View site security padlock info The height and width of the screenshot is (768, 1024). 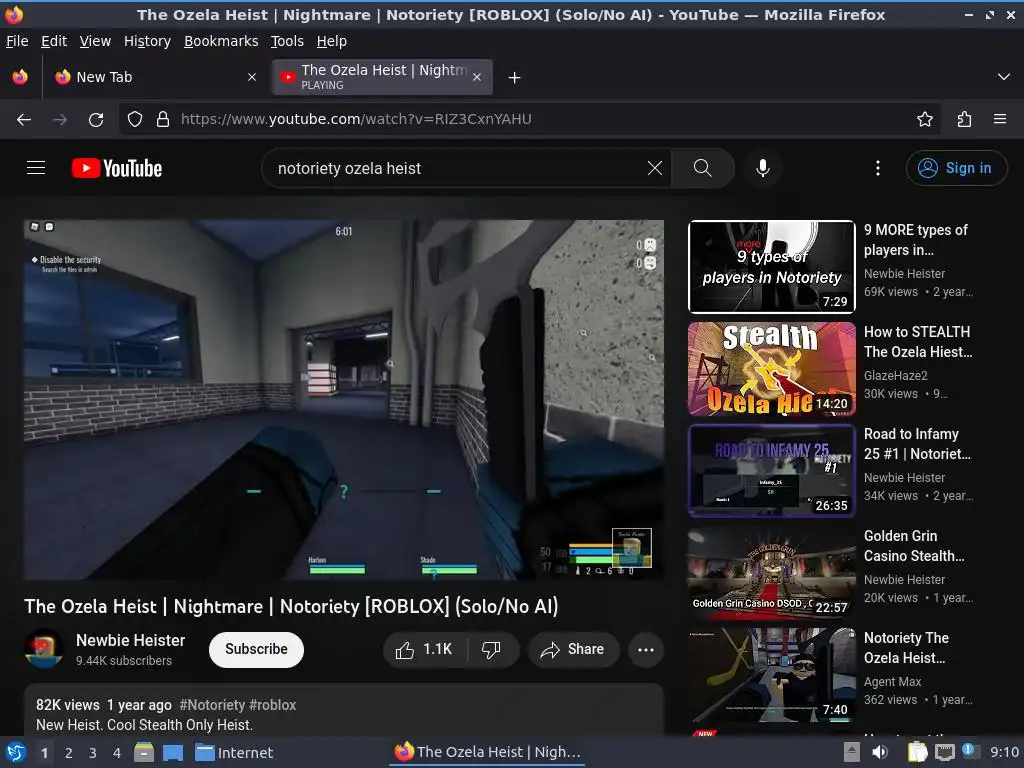coord(163,120)
